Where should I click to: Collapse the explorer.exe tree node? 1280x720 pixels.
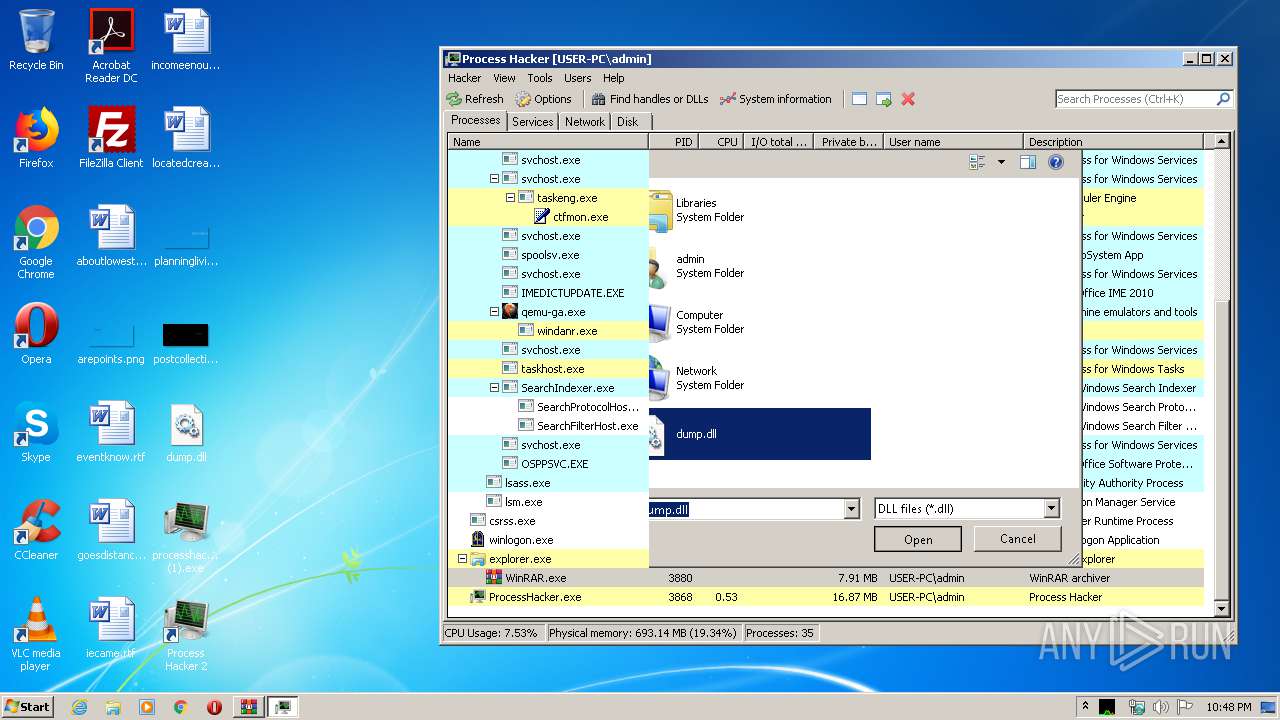click(462, 559)
